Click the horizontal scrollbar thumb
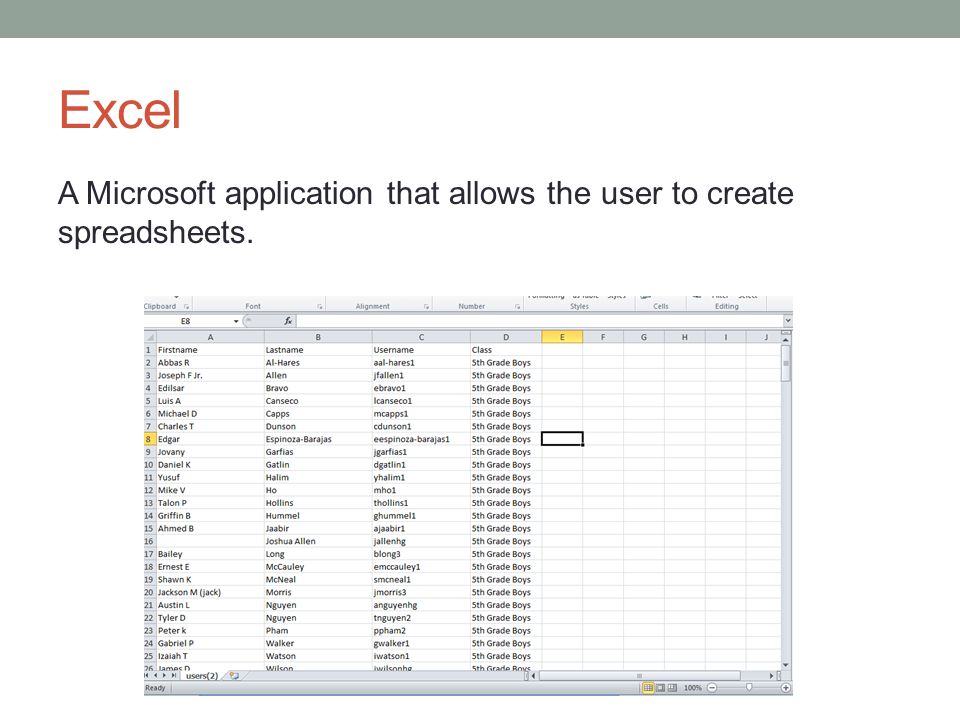960x720 pixels. pos(639,676)
